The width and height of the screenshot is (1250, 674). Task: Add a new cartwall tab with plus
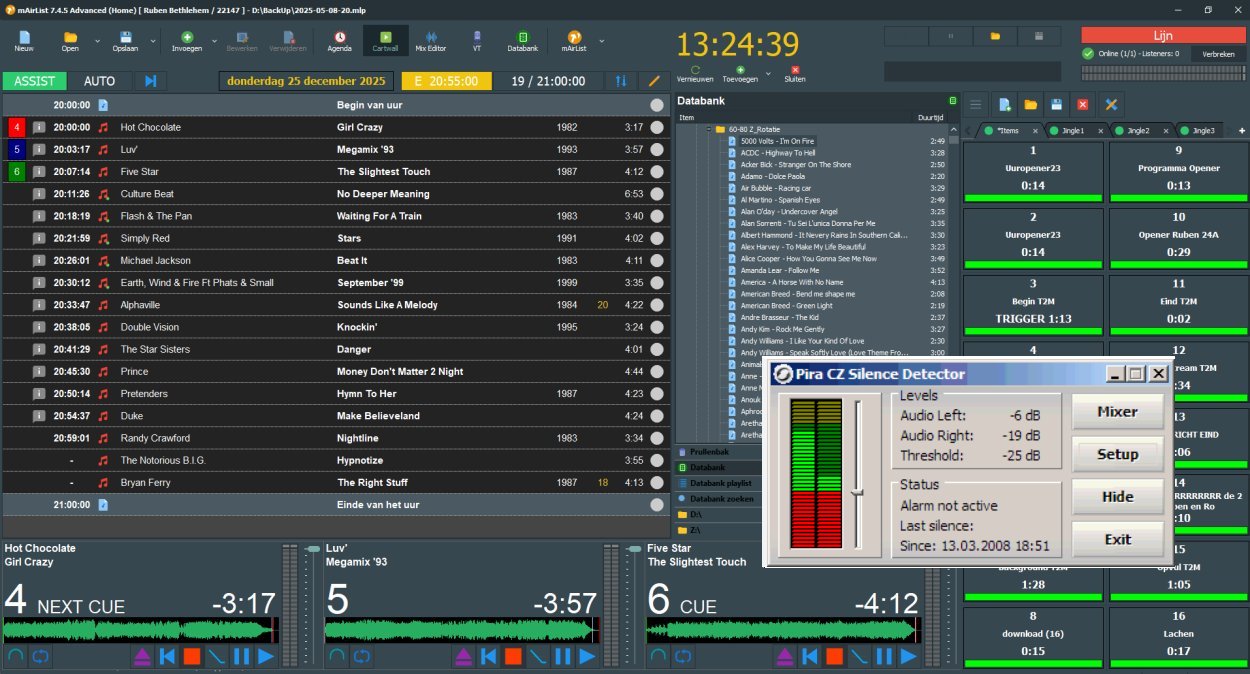pos(1242,130)
